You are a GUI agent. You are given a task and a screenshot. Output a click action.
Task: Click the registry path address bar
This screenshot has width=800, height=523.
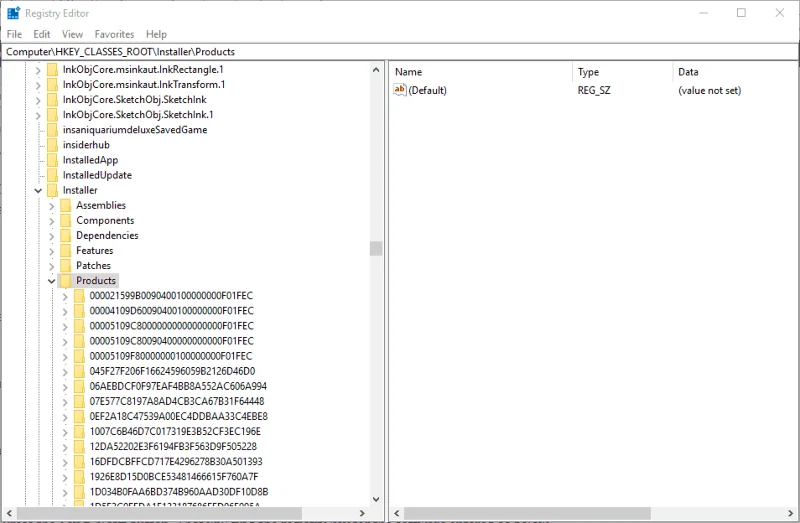399,52
